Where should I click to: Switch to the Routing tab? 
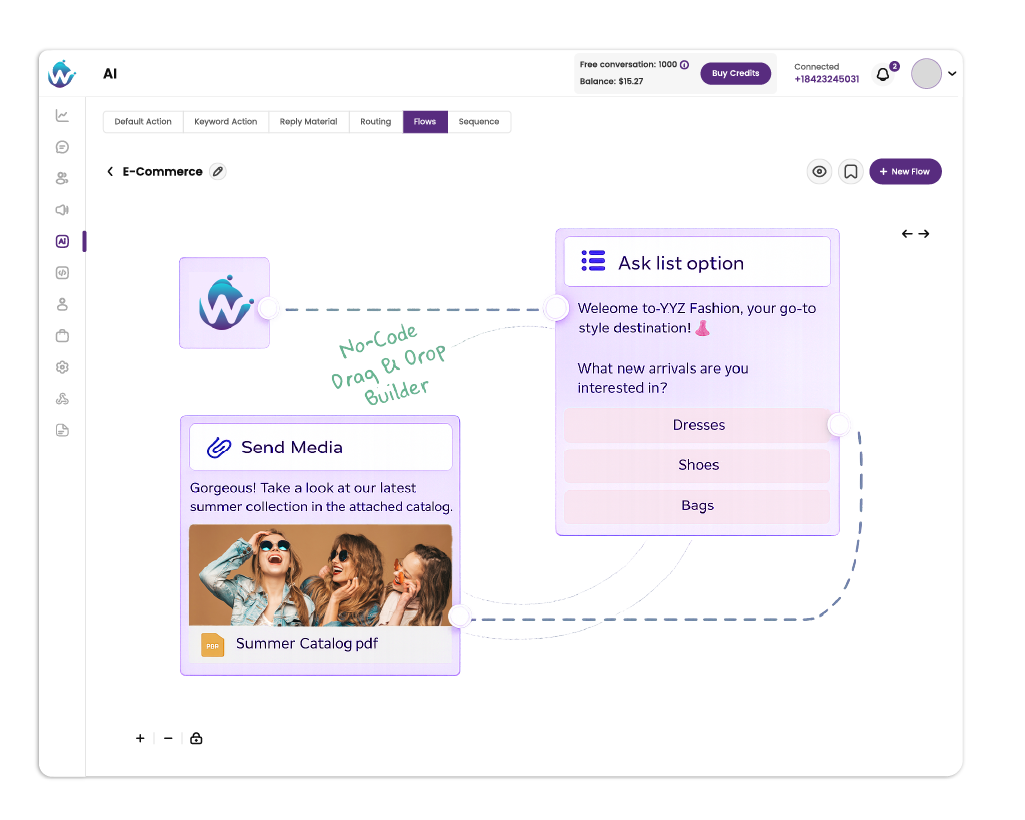pos(375,122)
